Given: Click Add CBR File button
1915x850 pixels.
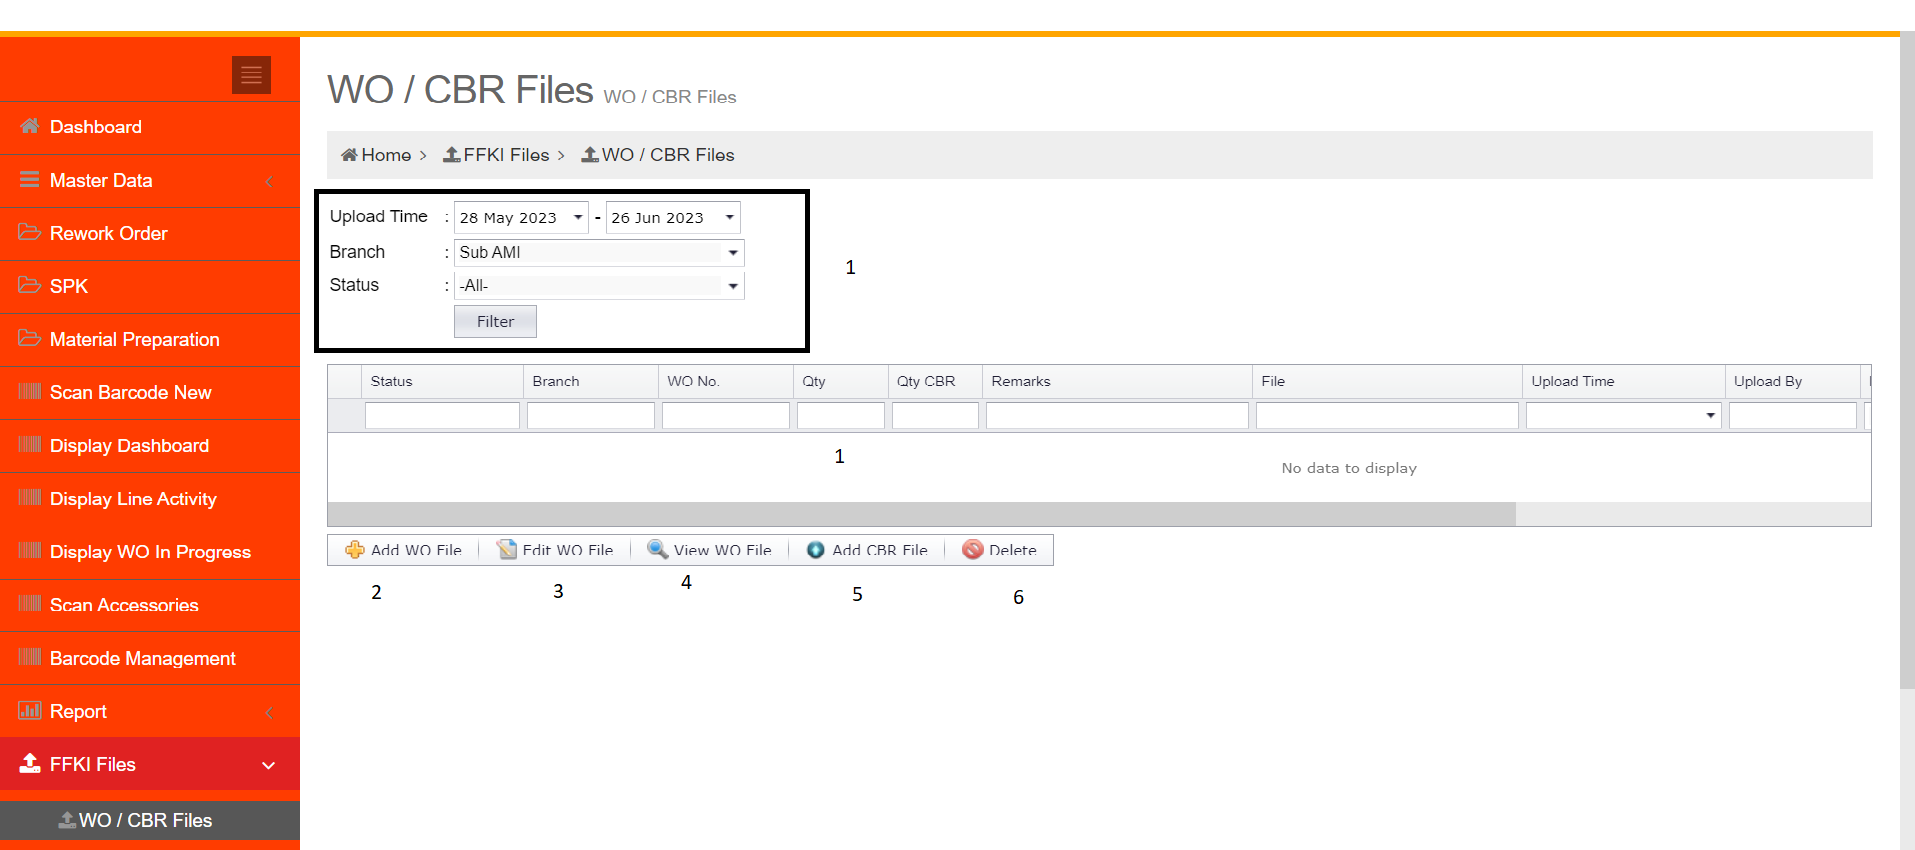Looking at the screenshot, I should tap(867, 550).
